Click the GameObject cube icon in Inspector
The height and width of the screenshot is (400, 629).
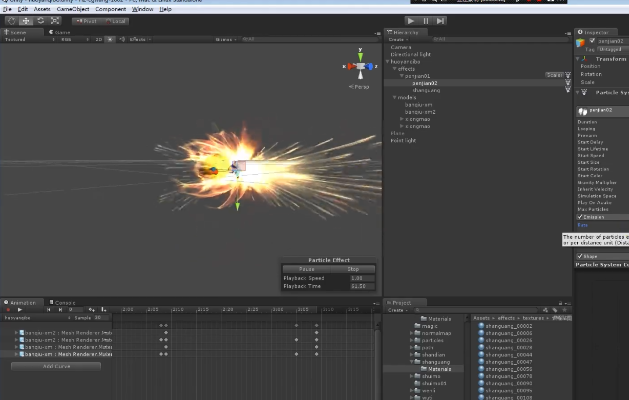tap(580, 43)
